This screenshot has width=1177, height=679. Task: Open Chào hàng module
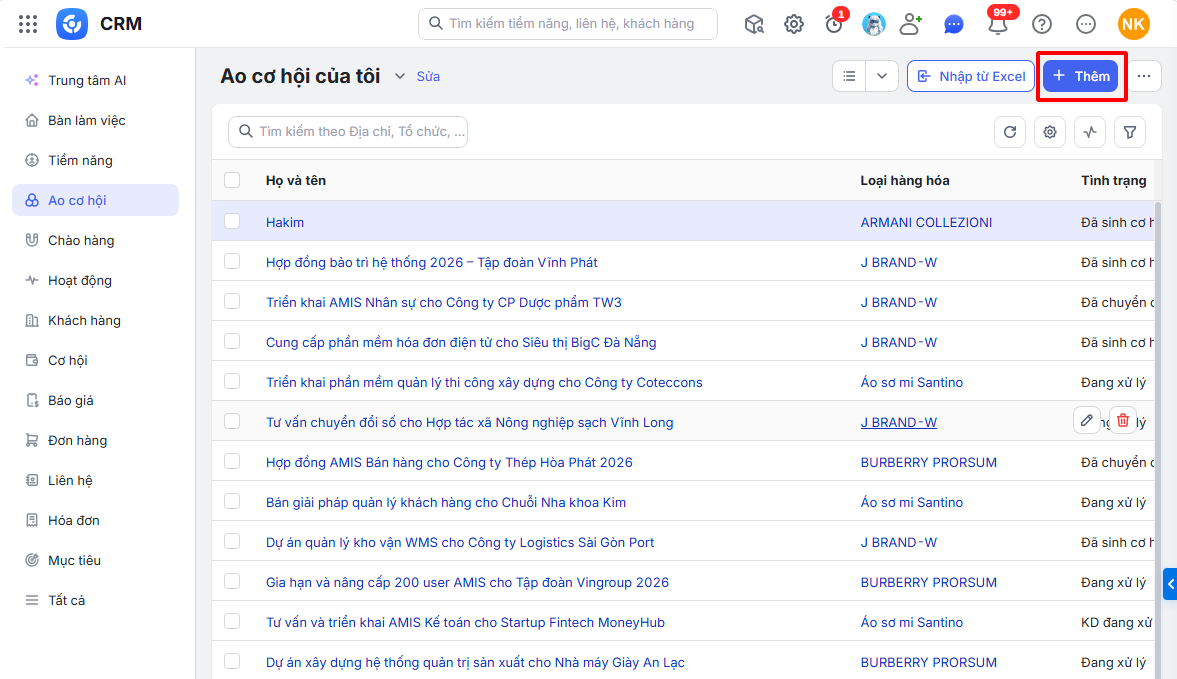coord(95,240)
